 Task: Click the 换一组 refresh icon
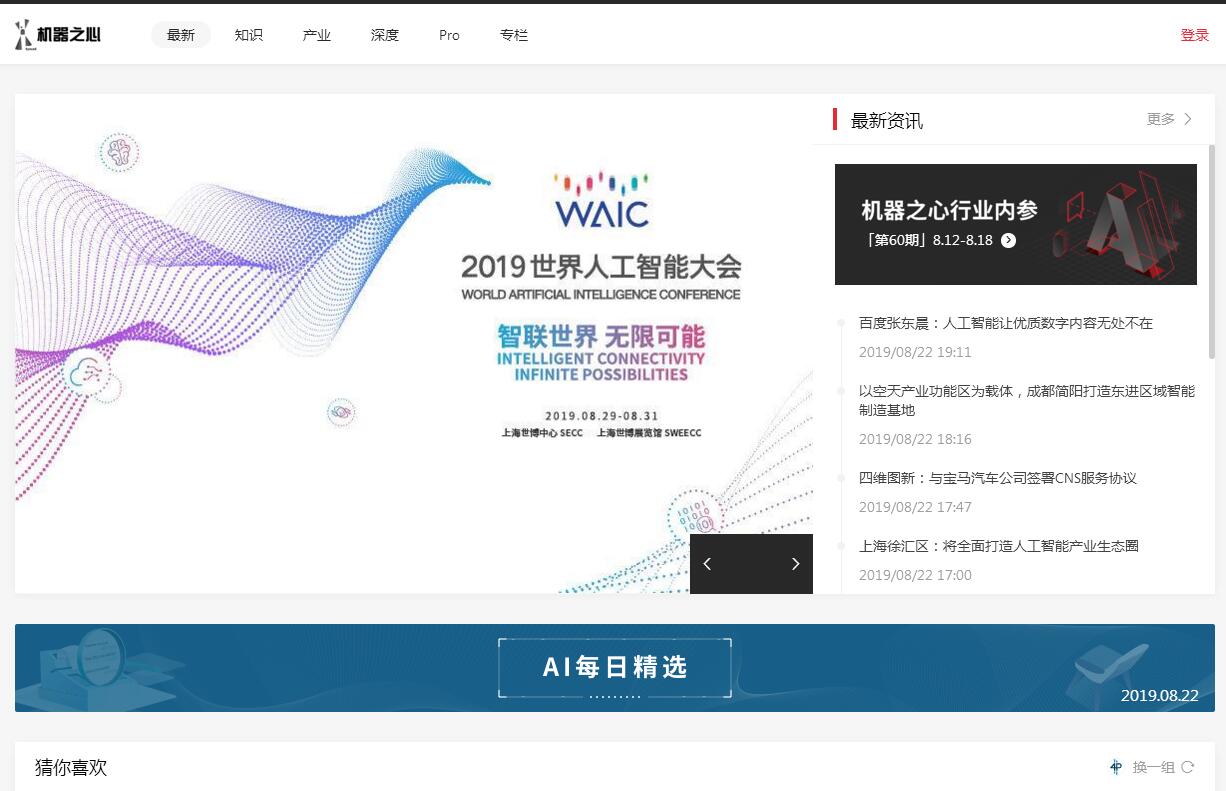pos(1188,767)
